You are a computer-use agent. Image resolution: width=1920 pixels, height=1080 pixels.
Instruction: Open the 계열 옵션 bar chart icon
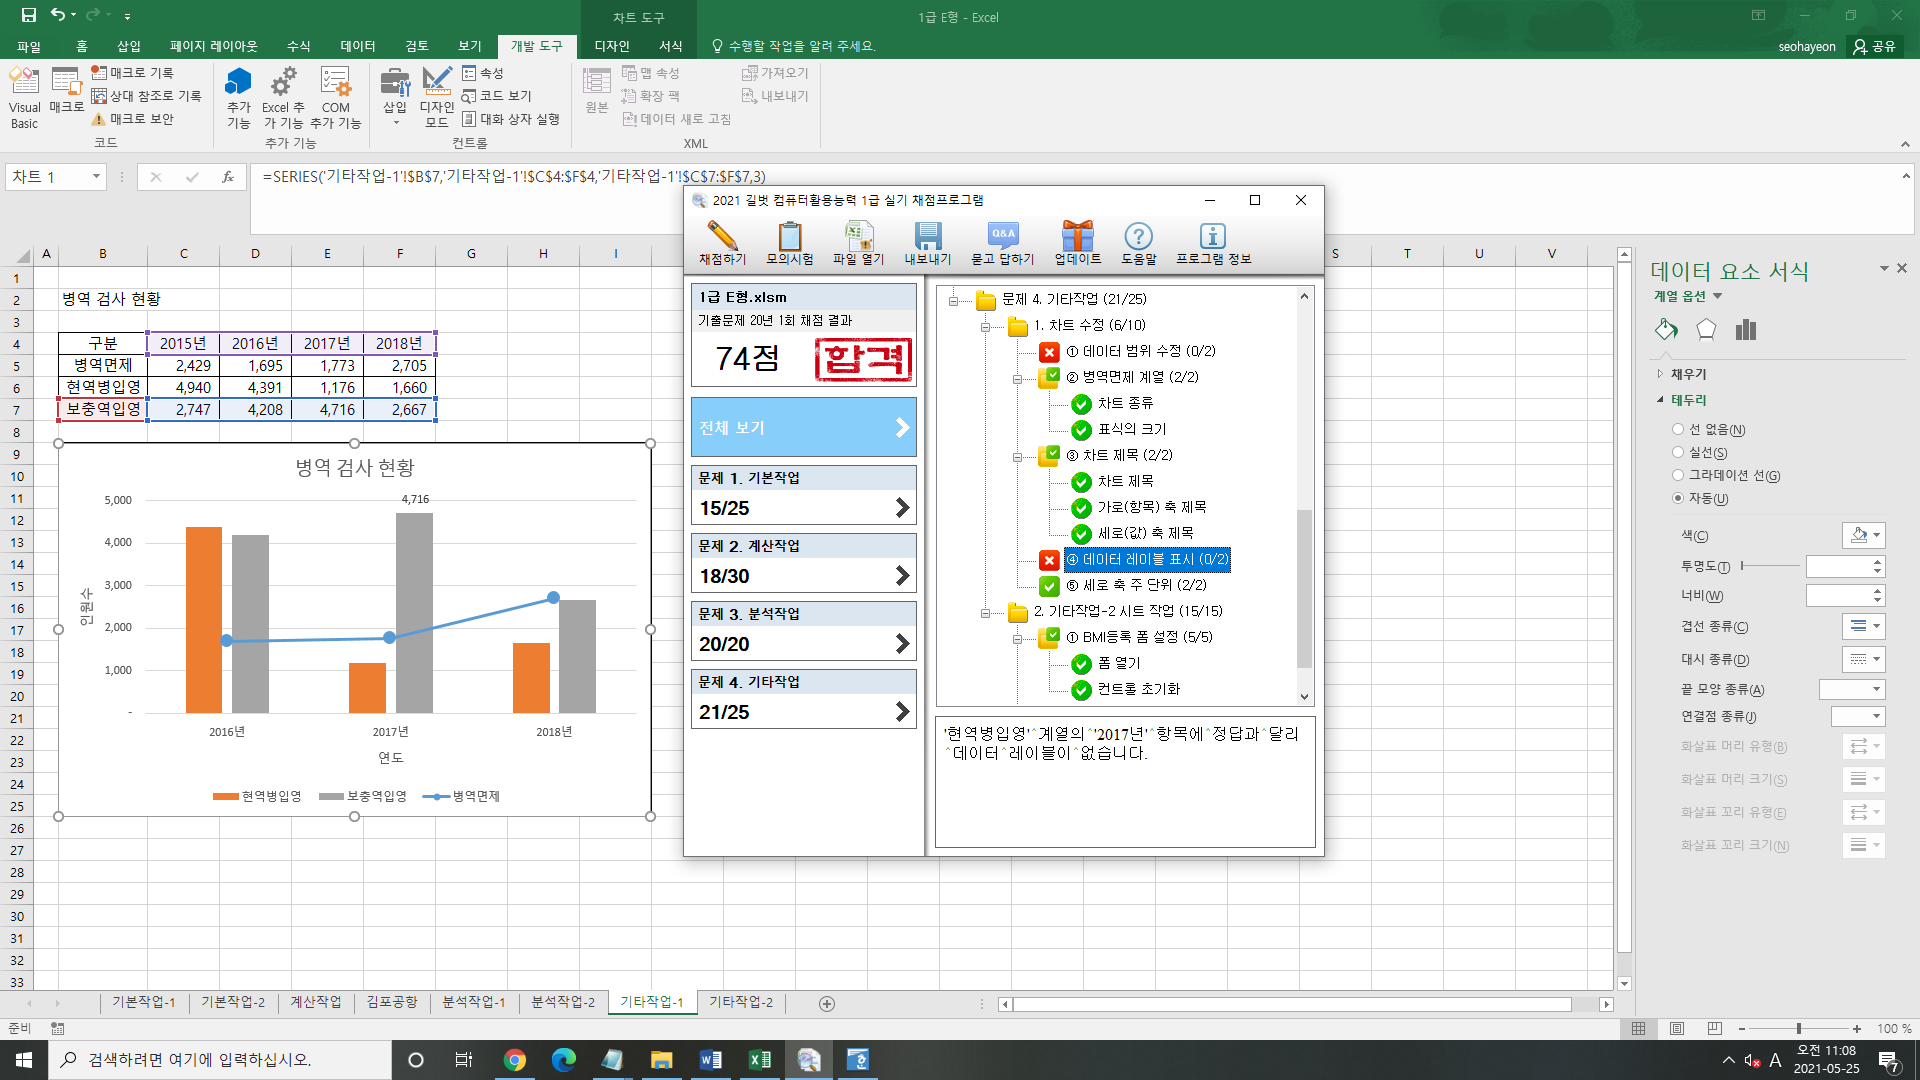[1746, 329]
